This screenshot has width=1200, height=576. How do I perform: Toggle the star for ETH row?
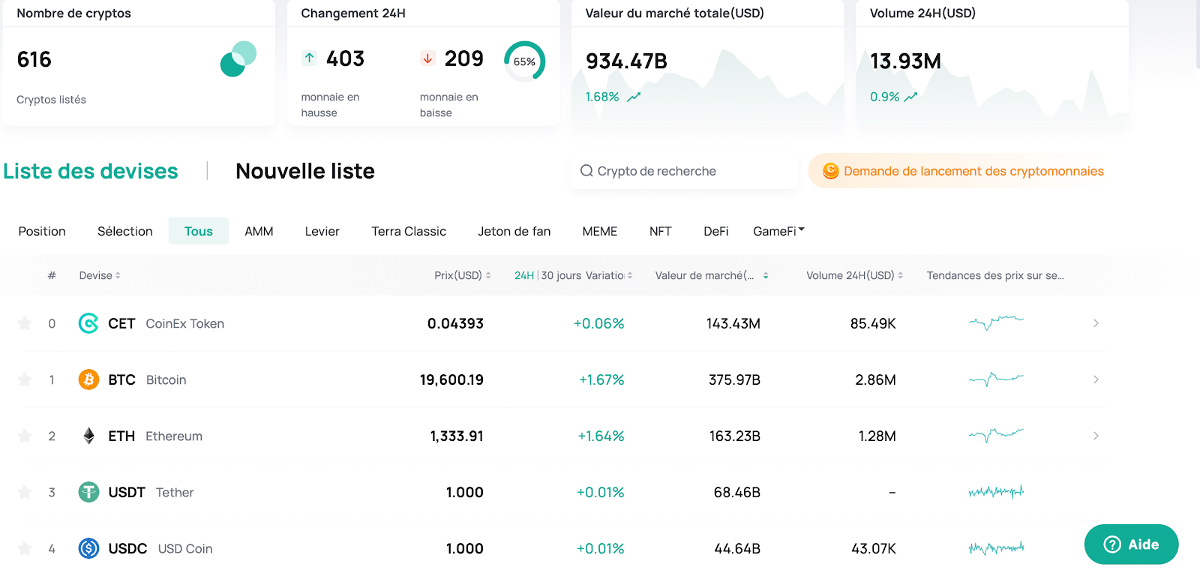tap(24, 436)
